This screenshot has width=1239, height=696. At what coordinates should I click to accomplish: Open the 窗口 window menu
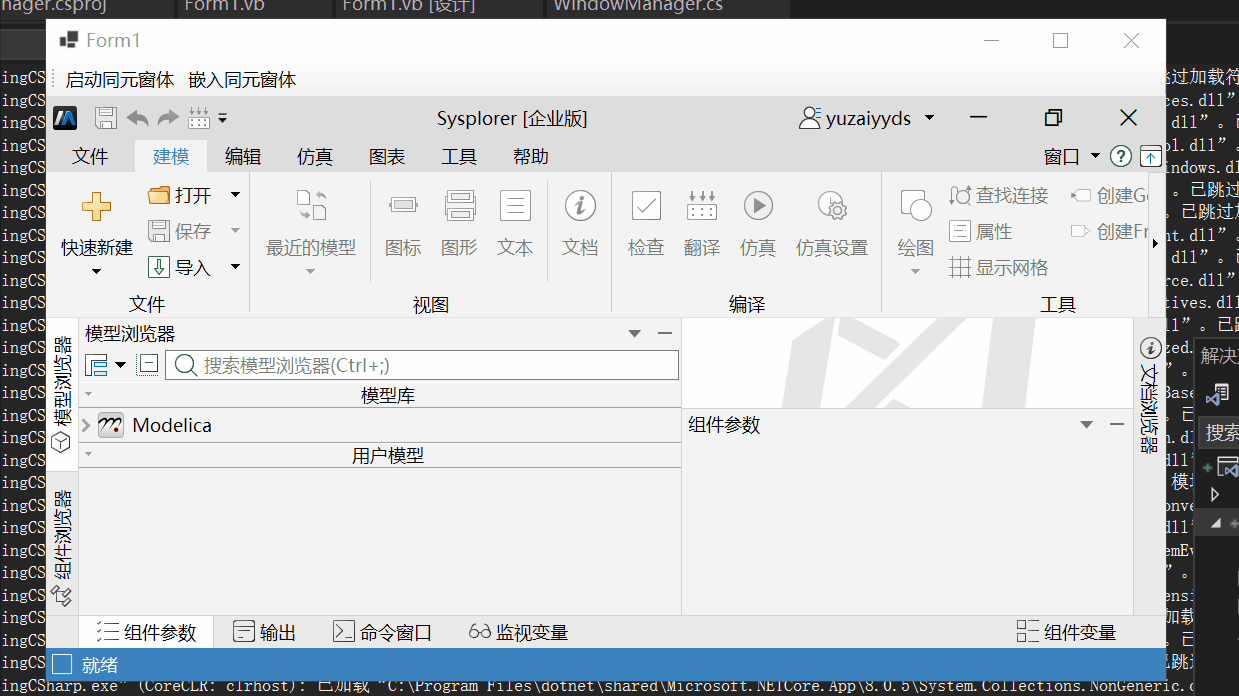[x=1071, y=157]
